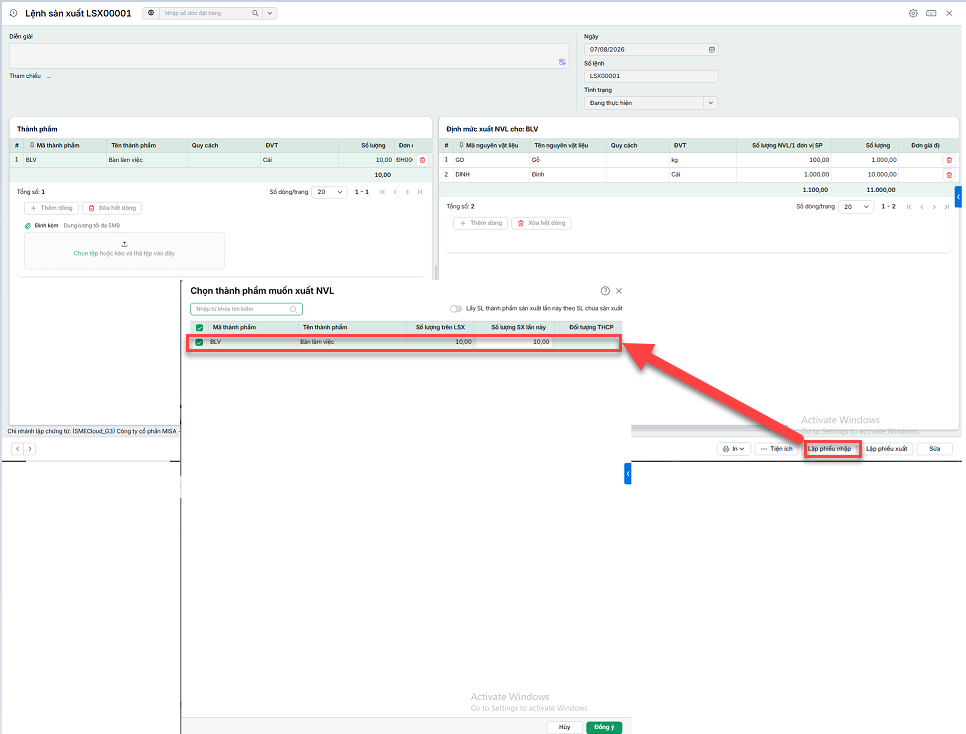Go to first page in Thành phẩm table
The width and height of the screenshot is (966, 734).
click(383, 192)
